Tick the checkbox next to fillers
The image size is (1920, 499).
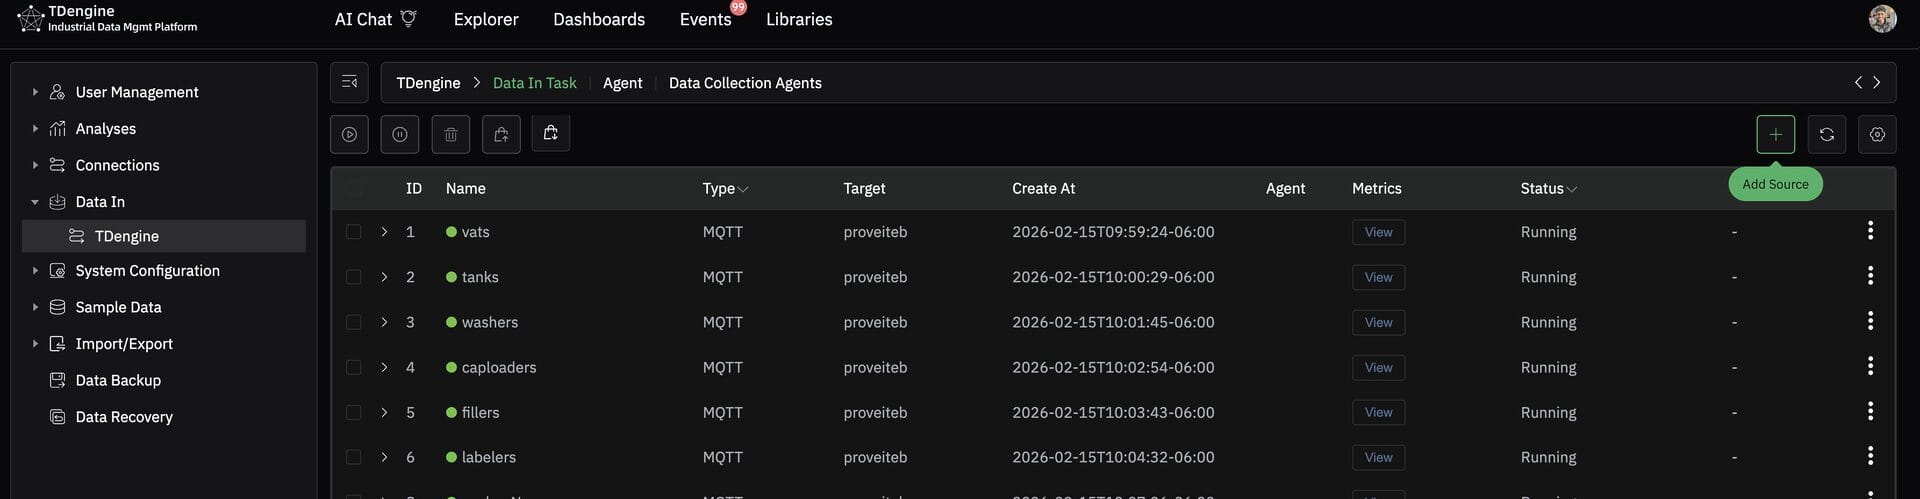click(x=353, y=412)
